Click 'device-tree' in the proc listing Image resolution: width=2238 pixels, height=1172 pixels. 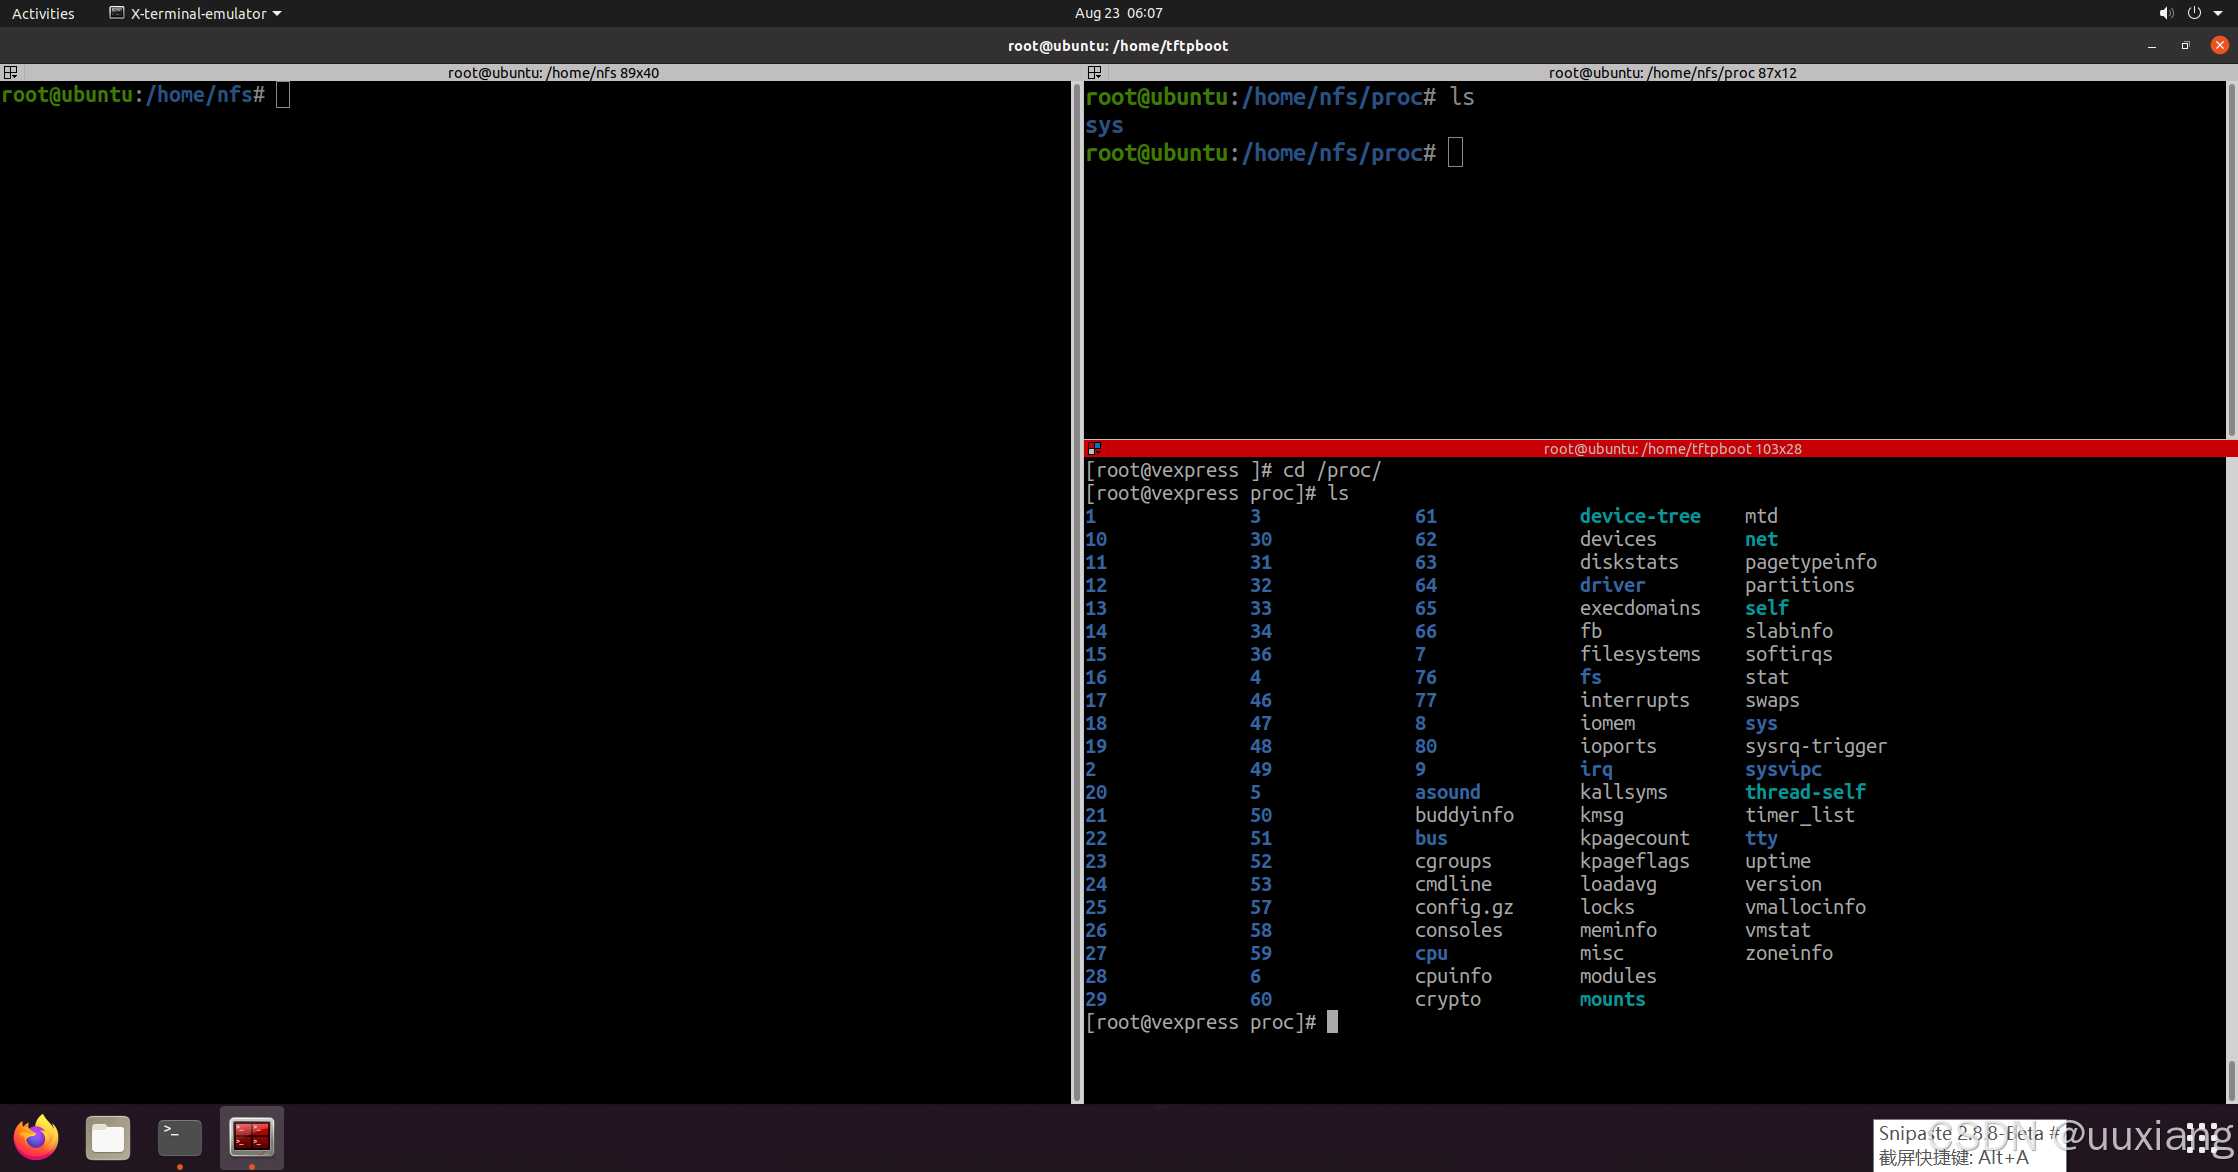pos(1640,516)
